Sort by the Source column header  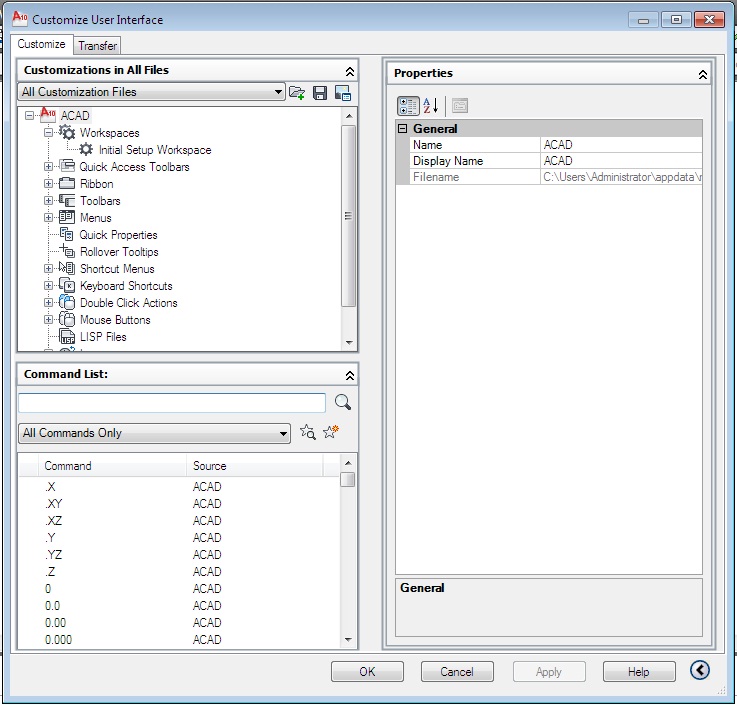(x=254, y=466)
